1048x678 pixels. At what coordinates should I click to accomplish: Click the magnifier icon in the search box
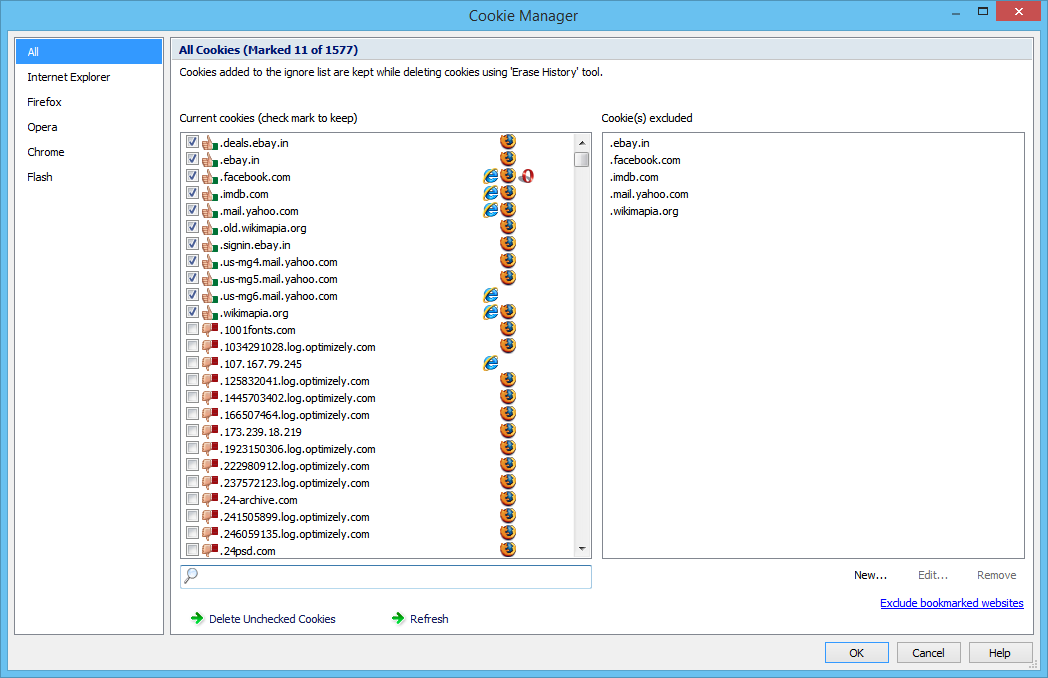190,576
